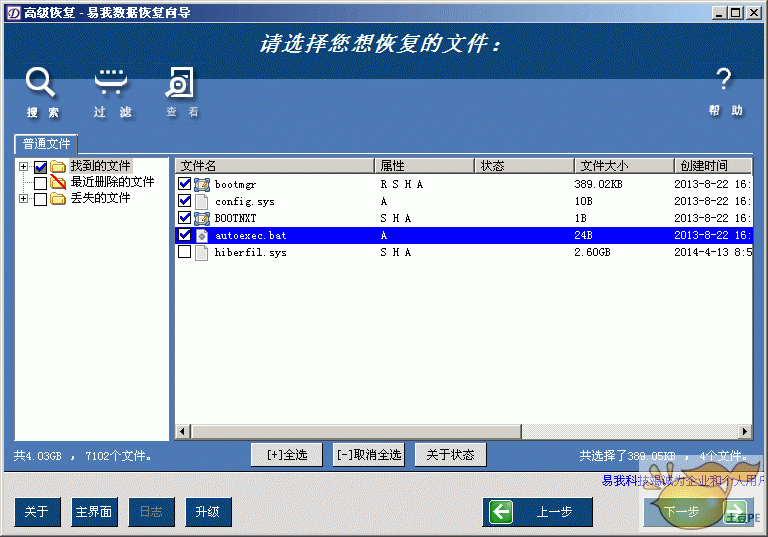768x537 pixels.
Task: Click the bootmgr file icon
Action: click(201, 185)
